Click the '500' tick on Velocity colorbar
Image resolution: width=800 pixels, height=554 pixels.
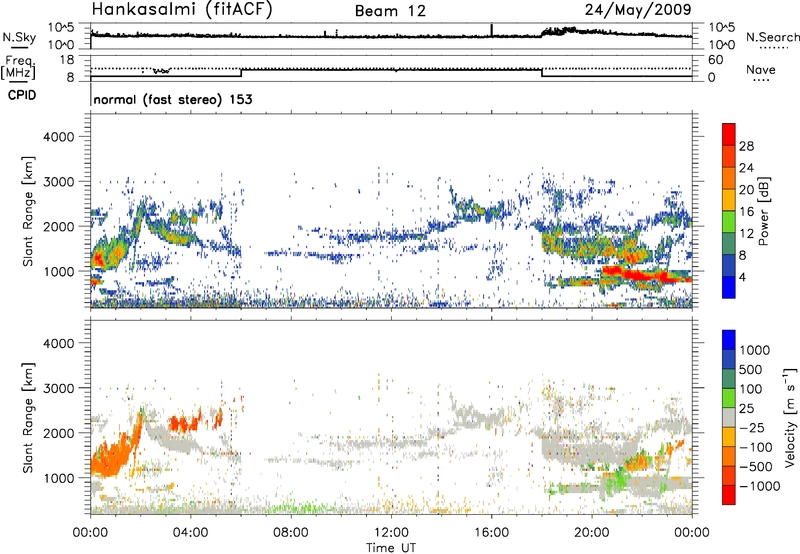click(751, 369)
